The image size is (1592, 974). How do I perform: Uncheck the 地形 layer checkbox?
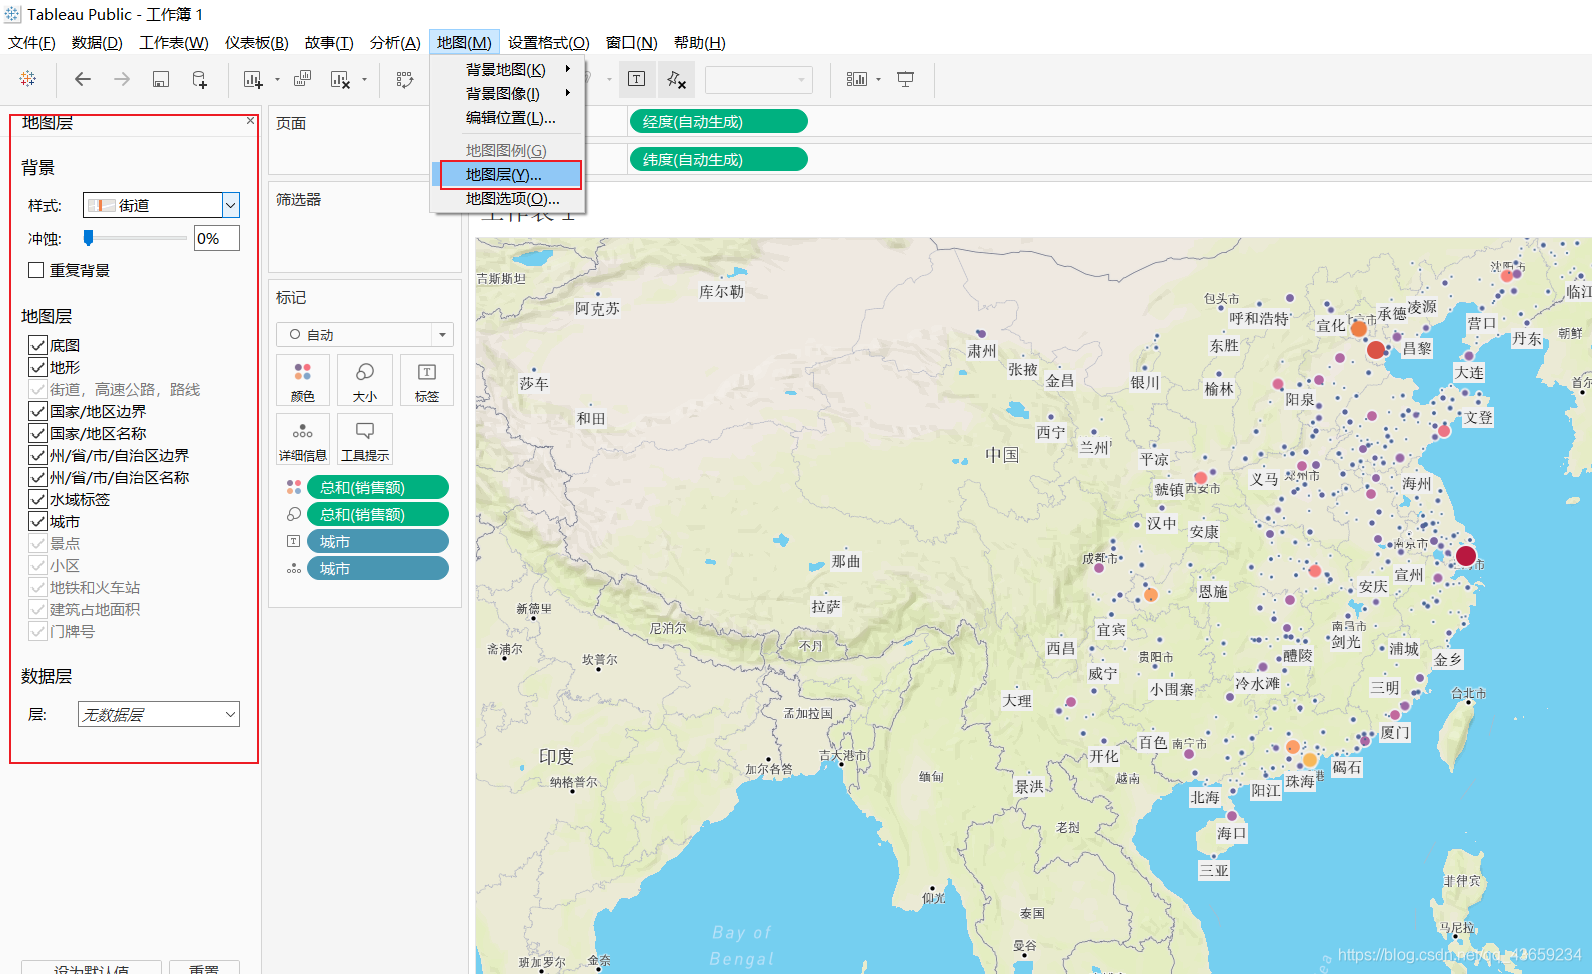(x=38, y=367)
